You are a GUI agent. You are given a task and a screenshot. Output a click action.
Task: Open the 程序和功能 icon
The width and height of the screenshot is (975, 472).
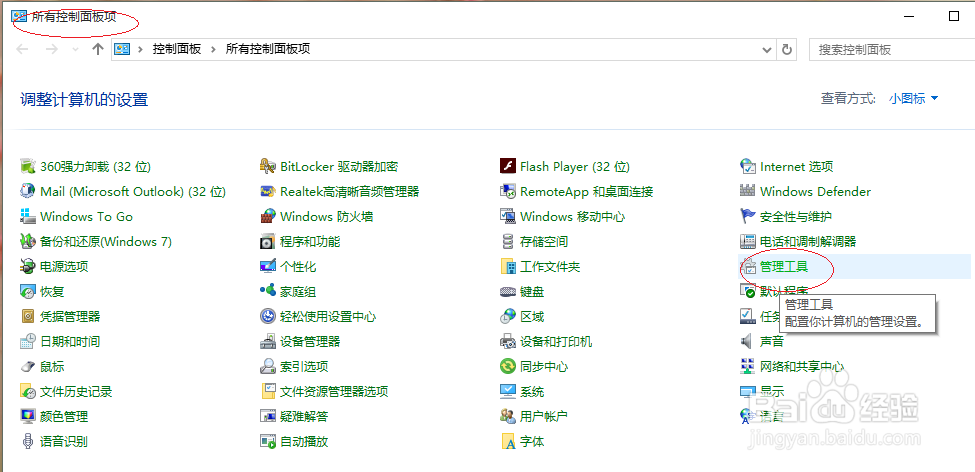point(268,241)
